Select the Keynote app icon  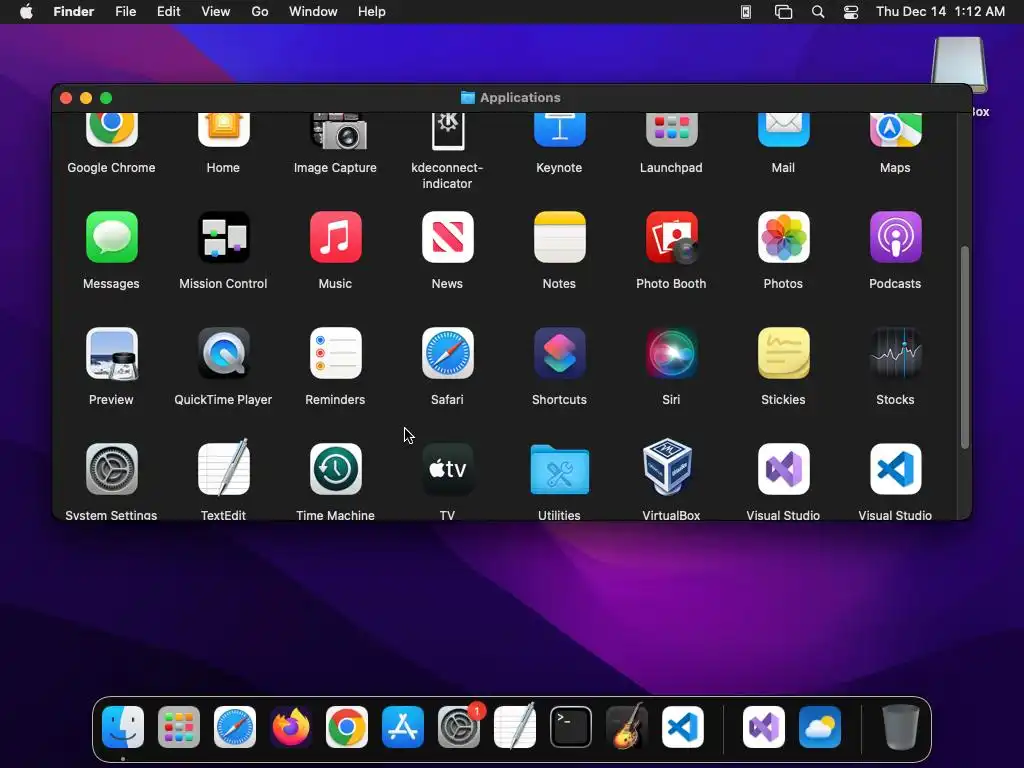[560, 129]
